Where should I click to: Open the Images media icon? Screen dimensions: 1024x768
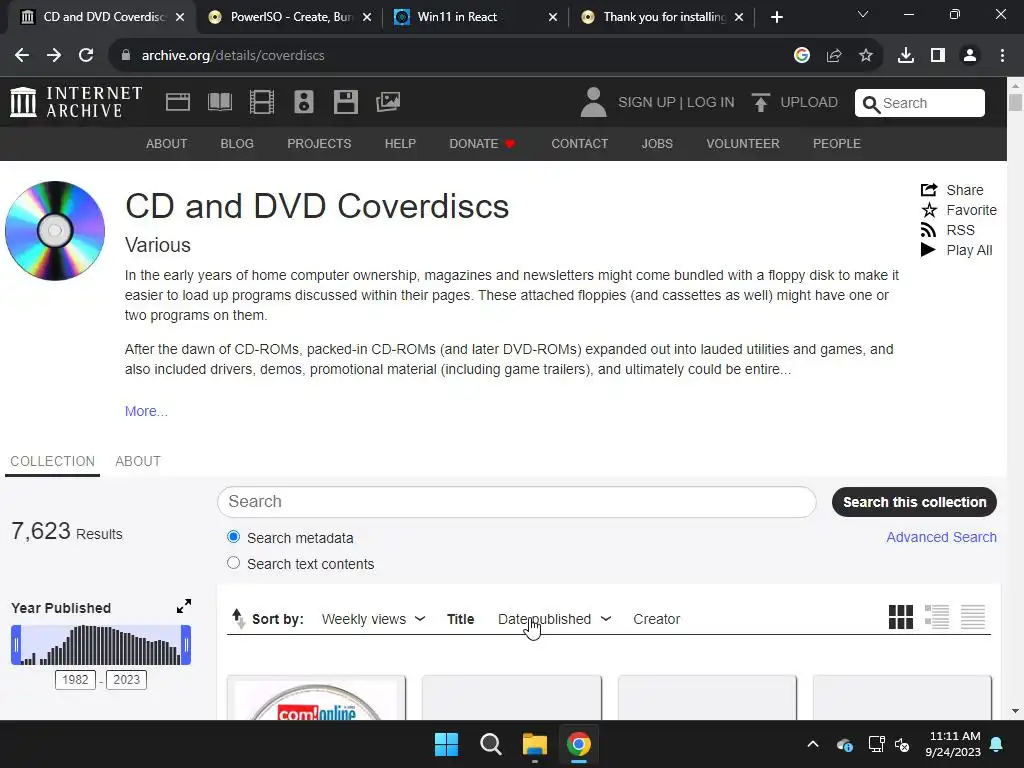388,102
